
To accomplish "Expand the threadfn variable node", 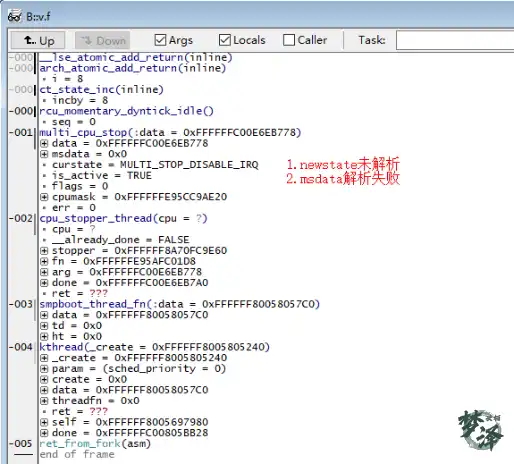I will 44,401.
